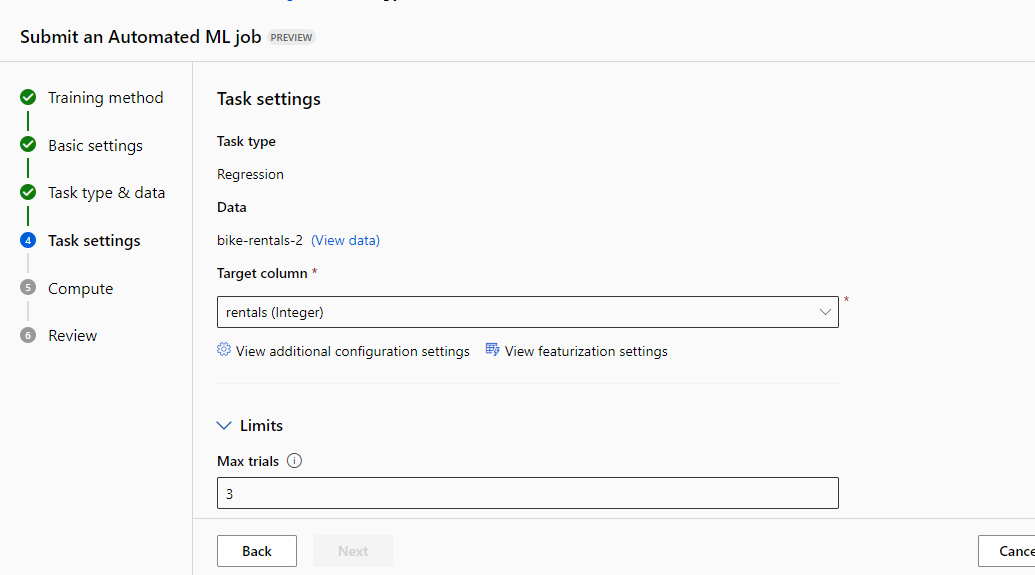Click the step 5 Compute circle icon
Viewport: 1035px width, 575px height.
(x=28, y=288)
